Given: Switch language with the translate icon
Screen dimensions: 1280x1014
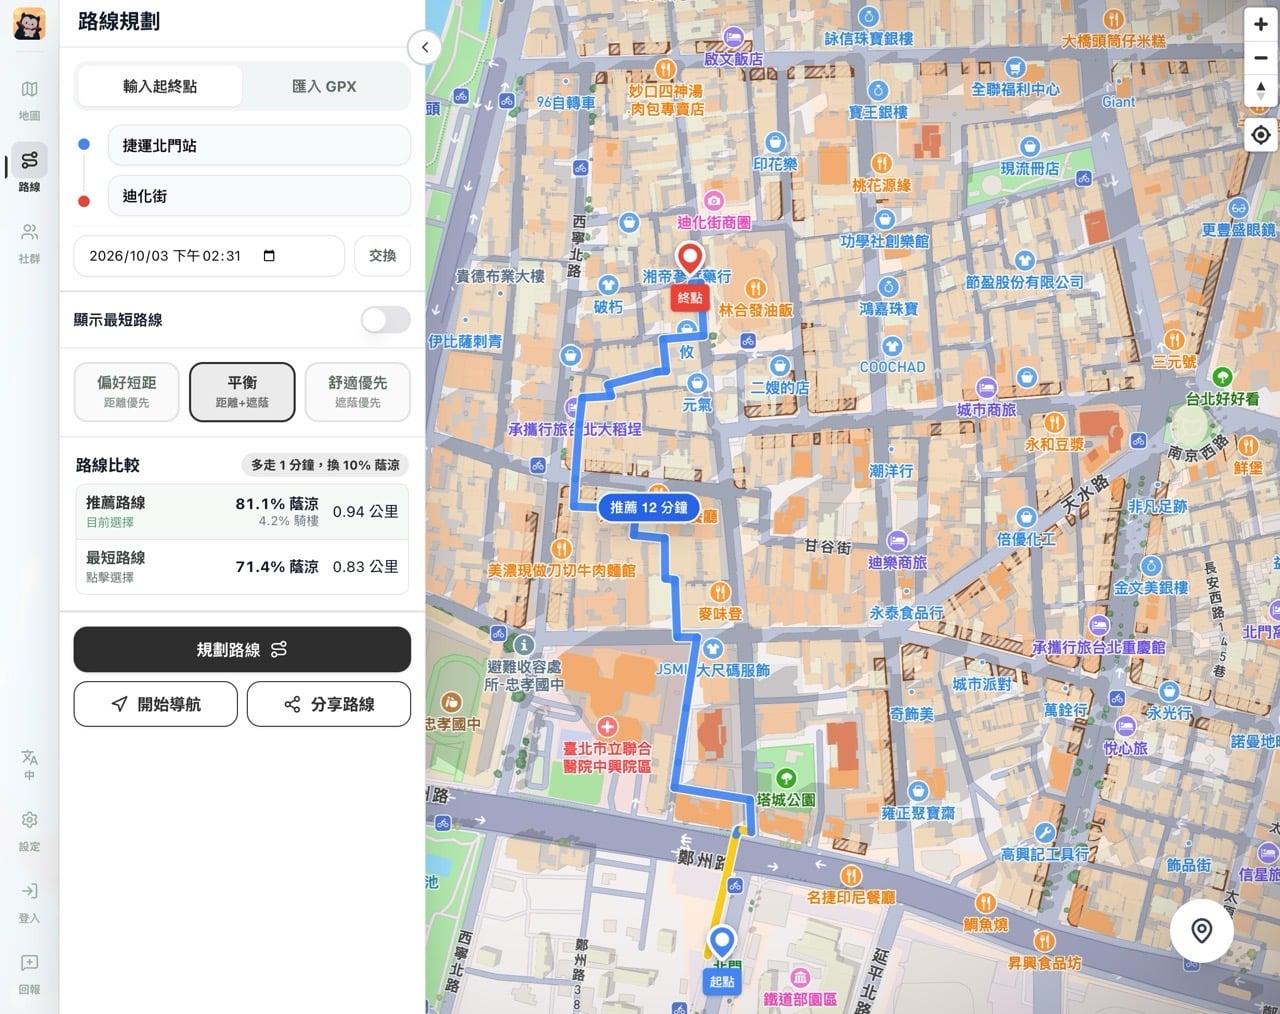Looking at the screenshot, I should pyautogui.click(x=29, y=765).
